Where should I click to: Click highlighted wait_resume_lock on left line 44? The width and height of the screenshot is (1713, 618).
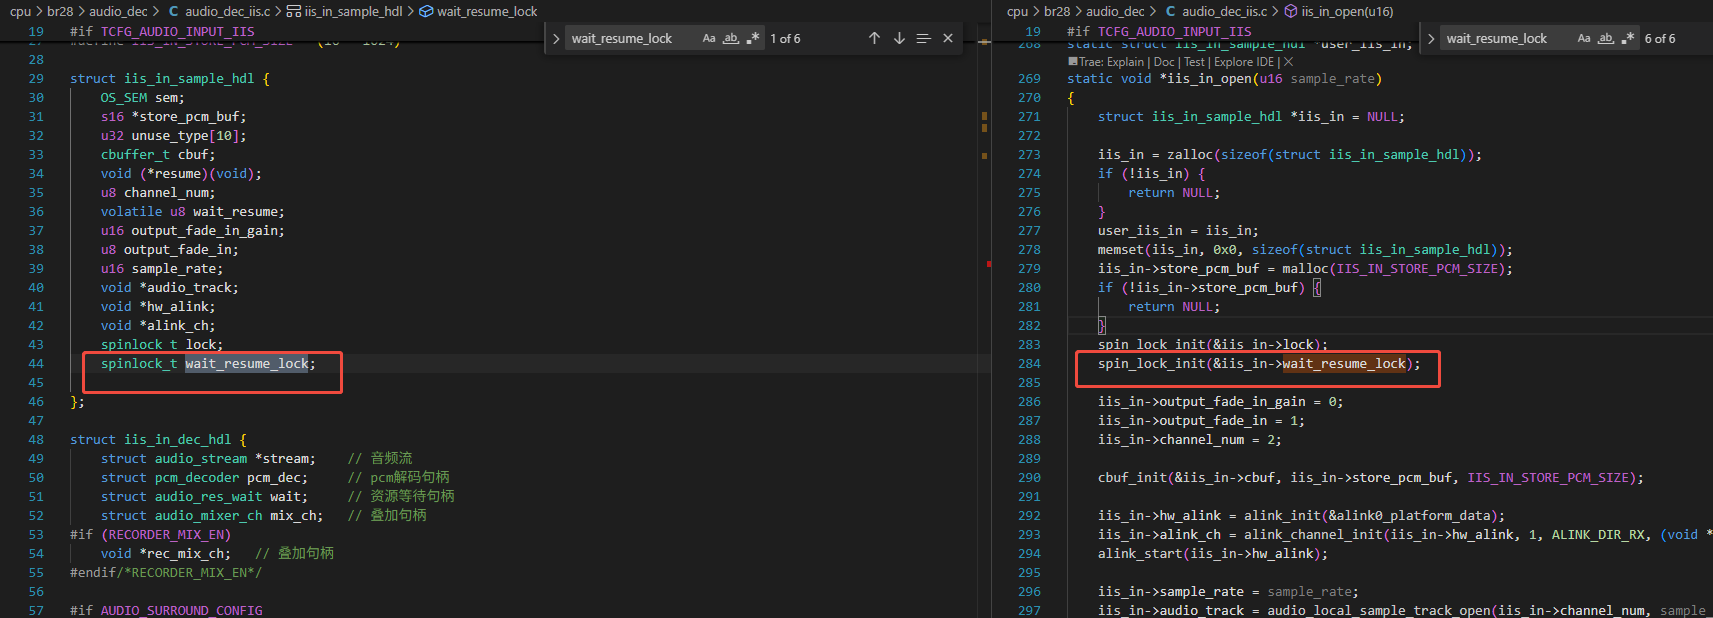(247, 364)
